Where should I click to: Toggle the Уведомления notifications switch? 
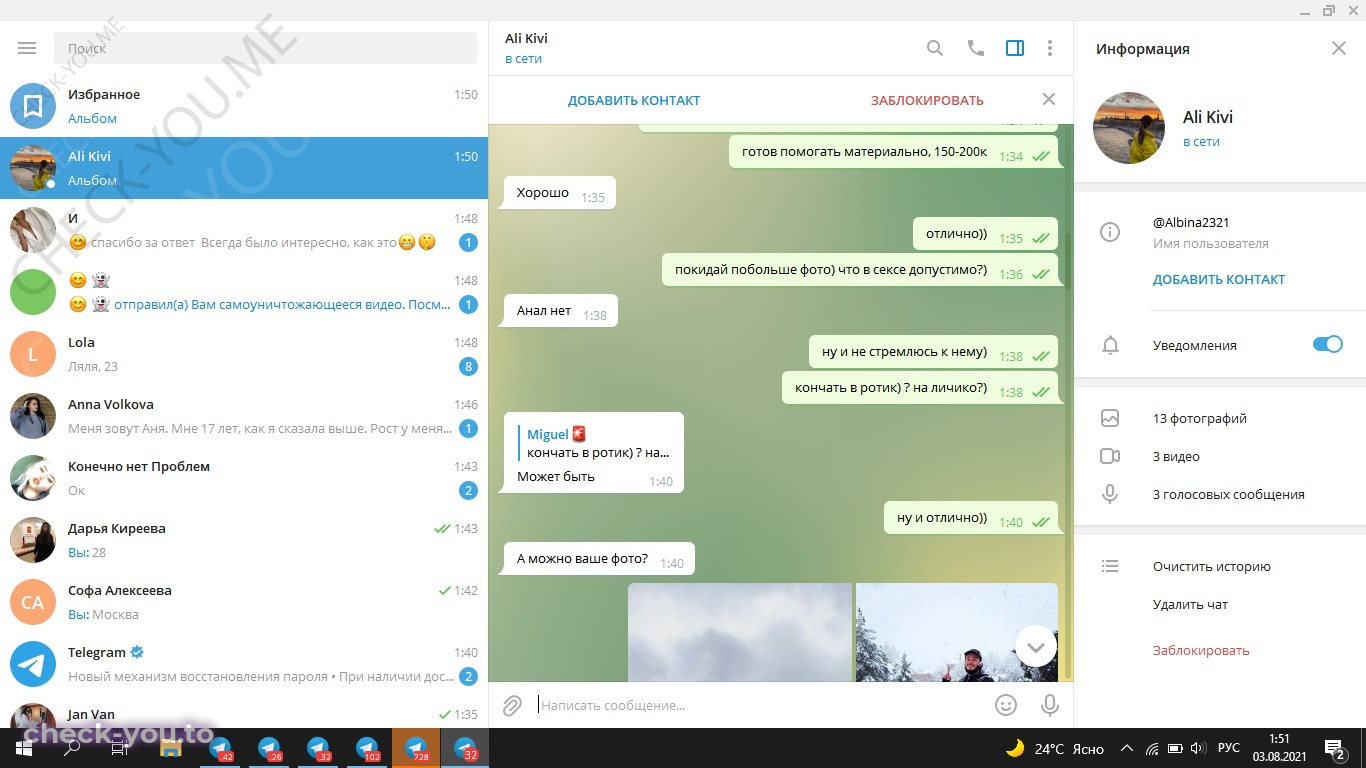point(1328,344)
